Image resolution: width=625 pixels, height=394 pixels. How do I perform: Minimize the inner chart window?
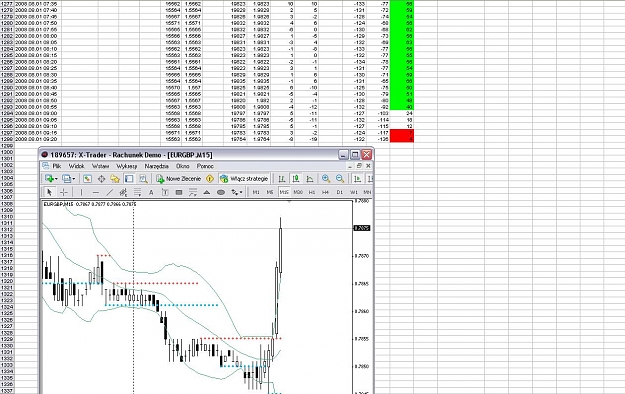click(350, 166)
